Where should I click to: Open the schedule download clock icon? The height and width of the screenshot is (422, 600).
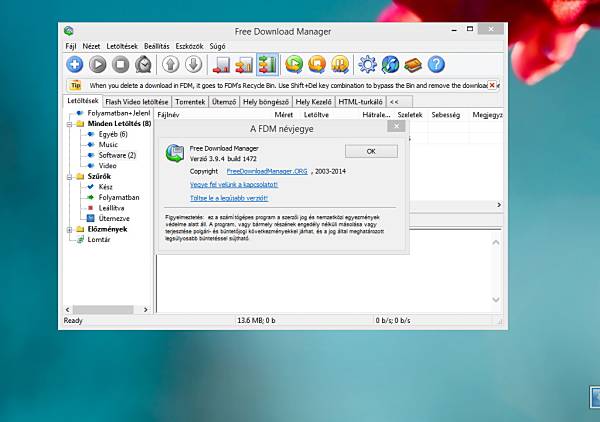coord(143,64)
